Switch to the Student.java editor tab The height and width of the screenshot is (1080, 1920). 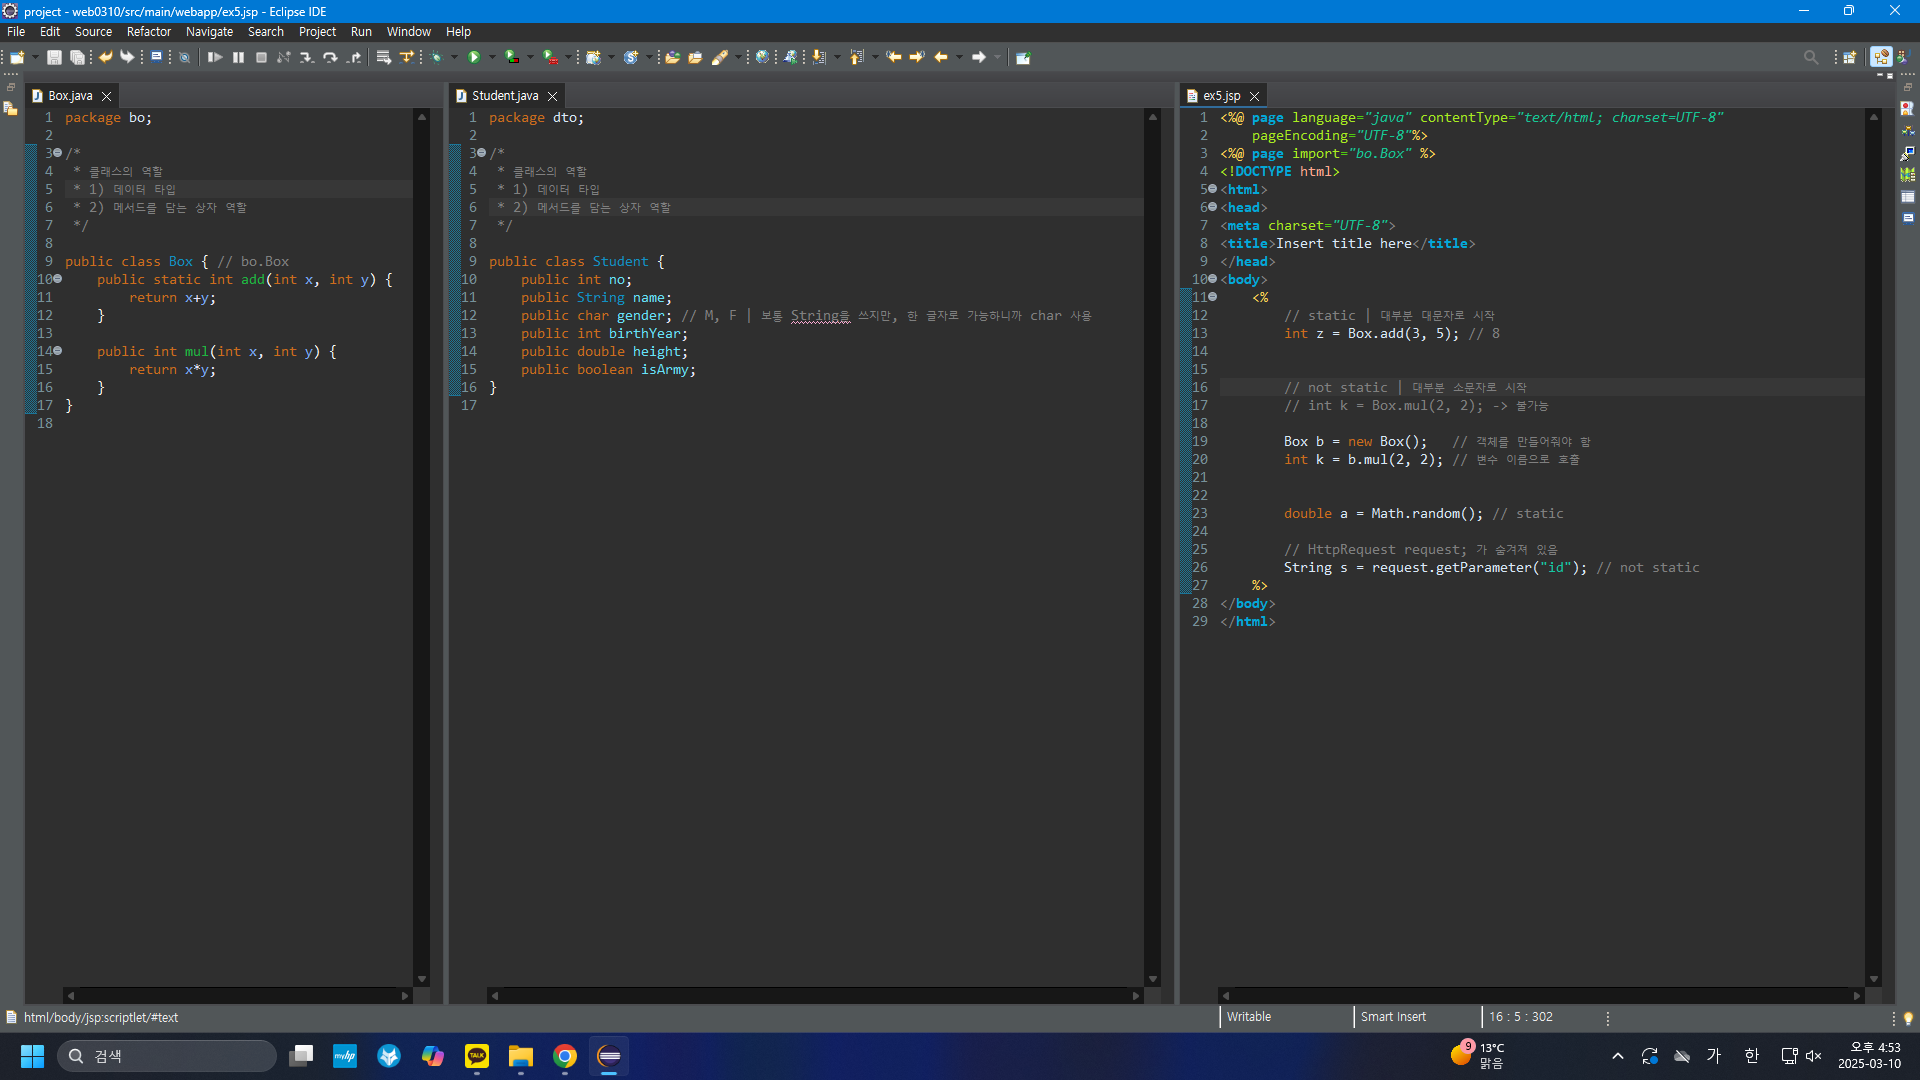click(504, 96)
